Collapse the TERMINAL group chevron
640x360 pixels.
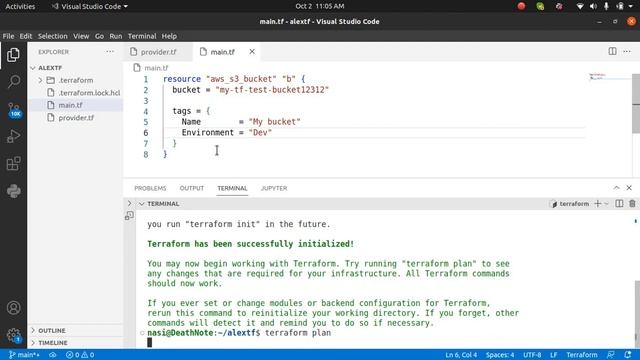tap(141, 204)
